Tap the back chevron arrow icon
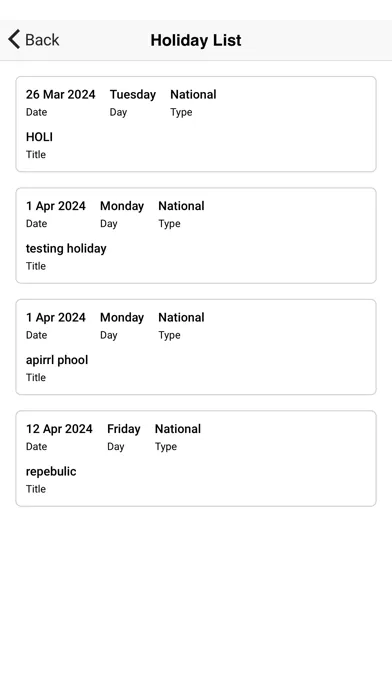The height and width of the screenshot is (696, 392). (x=14, y=40)
